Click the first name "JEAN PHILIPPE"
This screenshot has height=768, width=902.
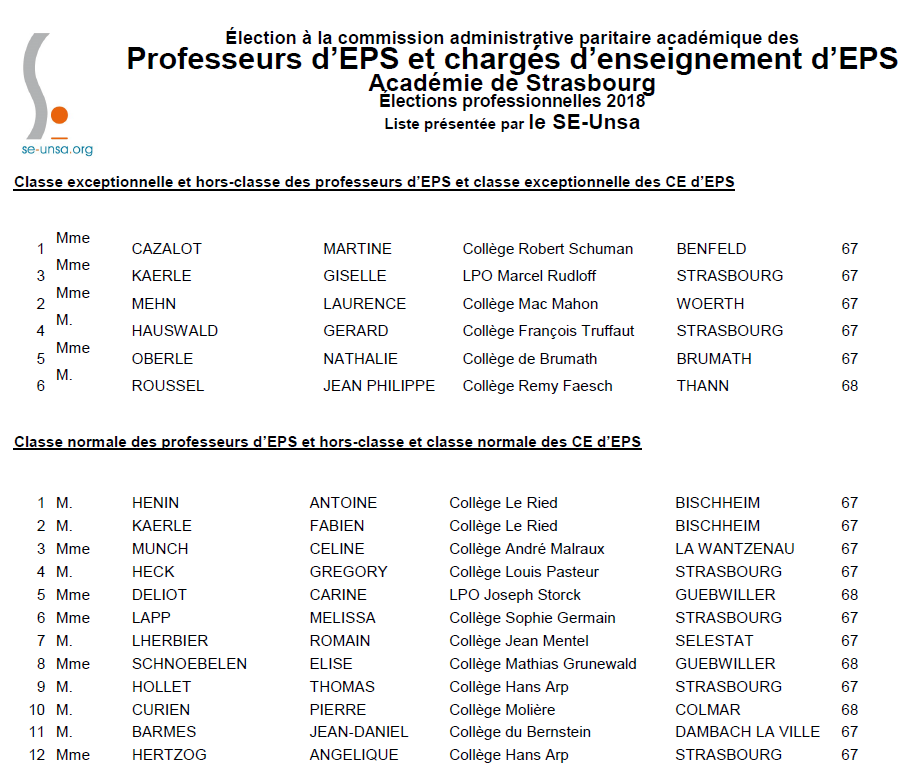[379, 386]
